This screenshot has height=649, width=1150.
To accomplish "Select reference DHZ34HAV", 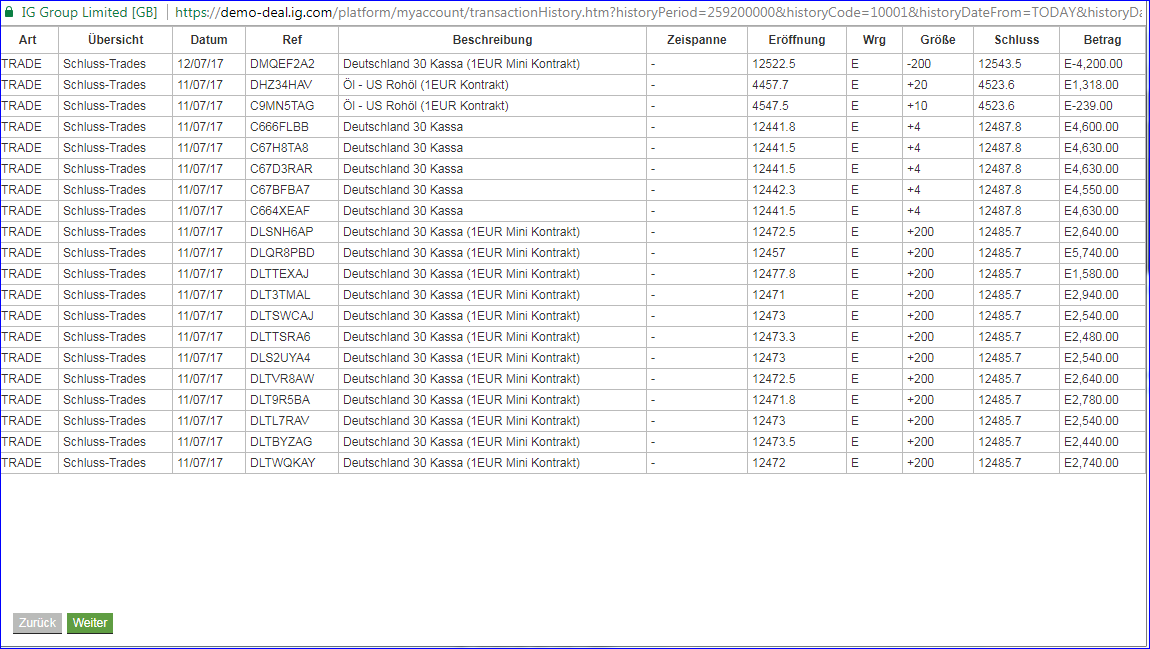I will coord(280,85).
